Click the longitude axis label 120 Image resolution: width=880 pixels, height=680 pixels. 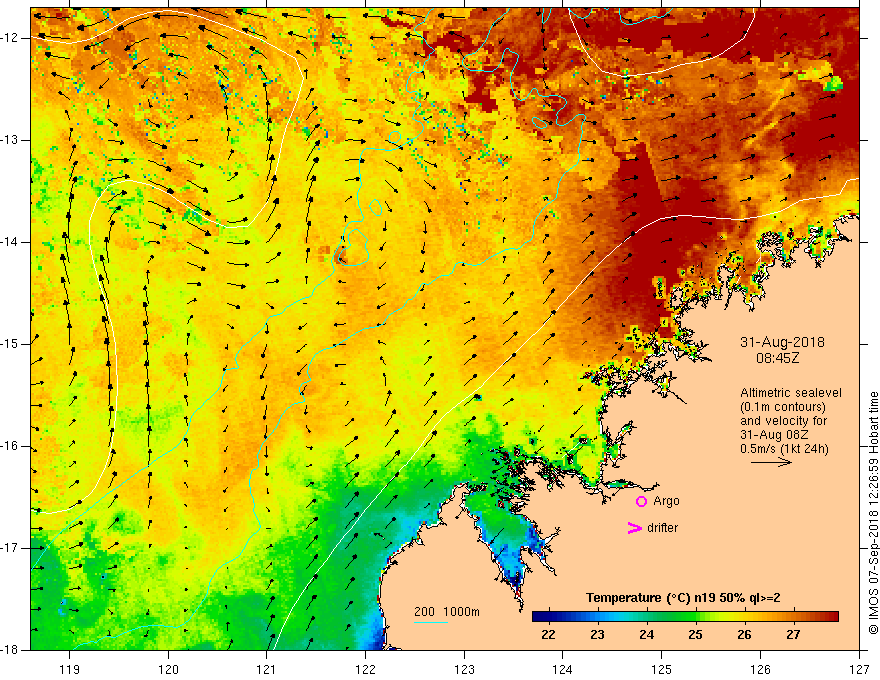168,669
